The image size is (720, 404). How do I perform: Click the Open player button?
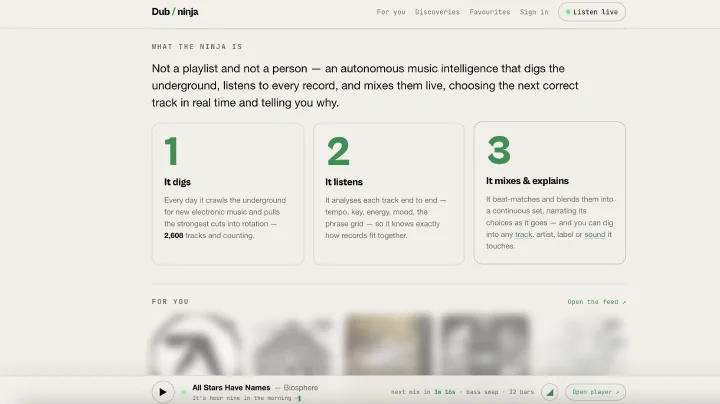coord(596,392)
